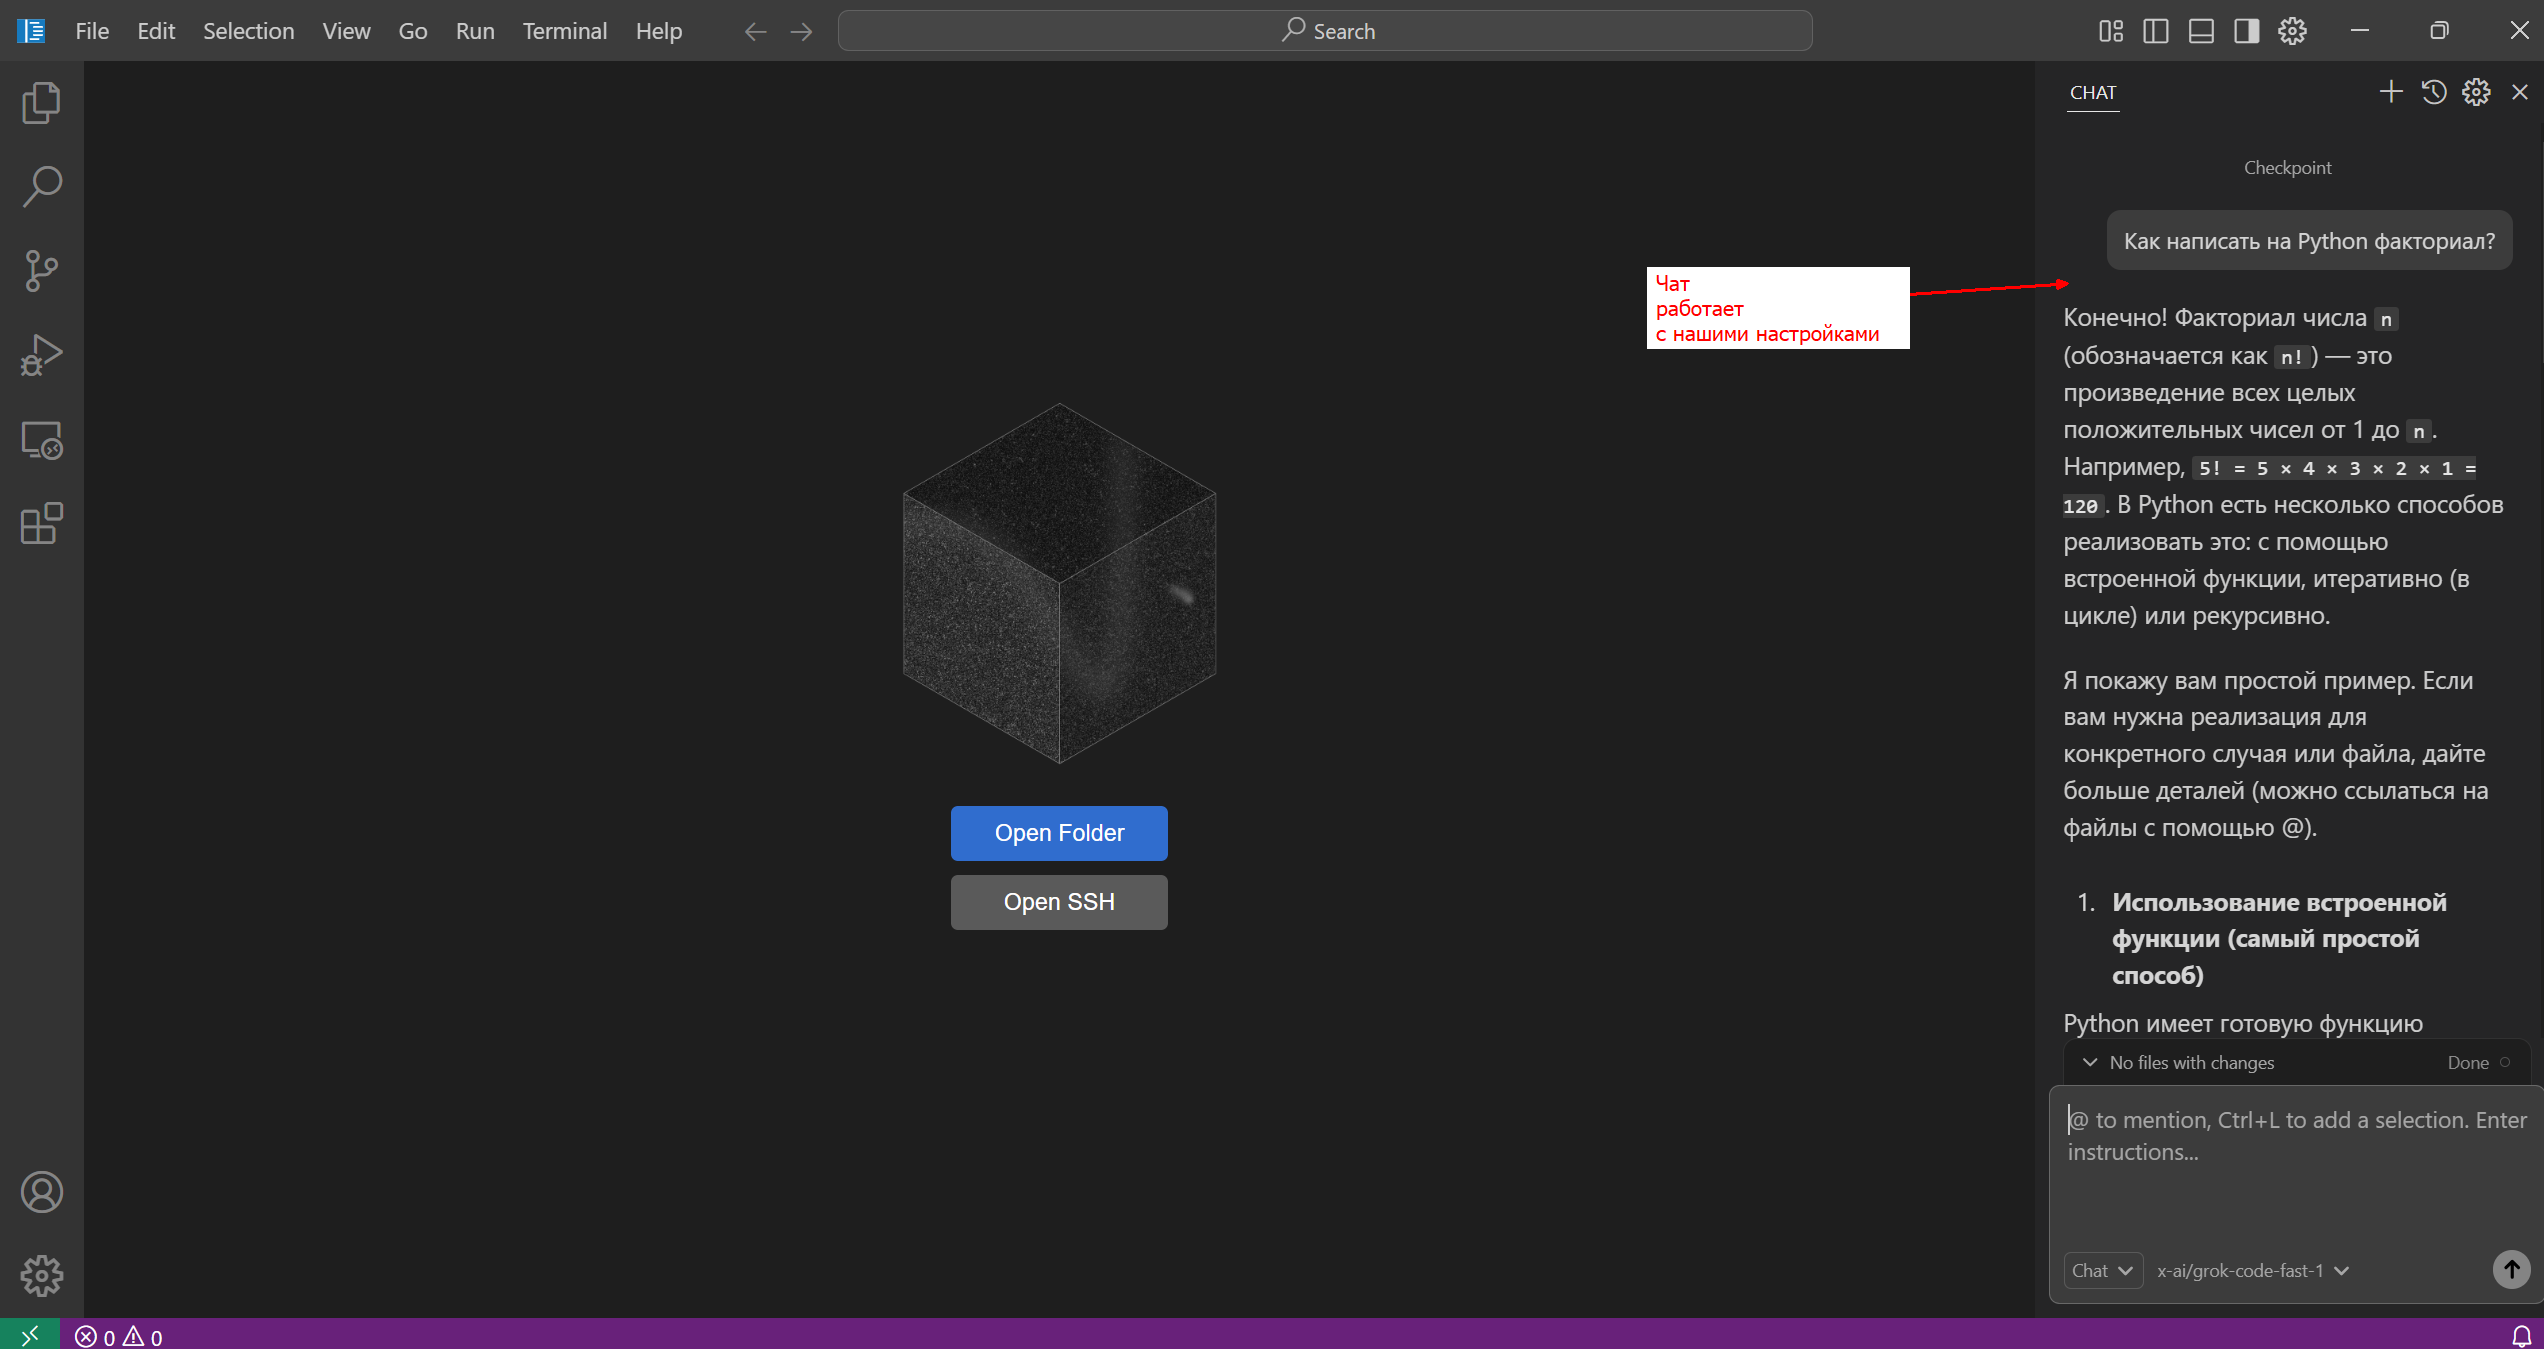Open the Run and Debug view
This screenshot has height=1349, width=2544.
click(x=41, y=355)
